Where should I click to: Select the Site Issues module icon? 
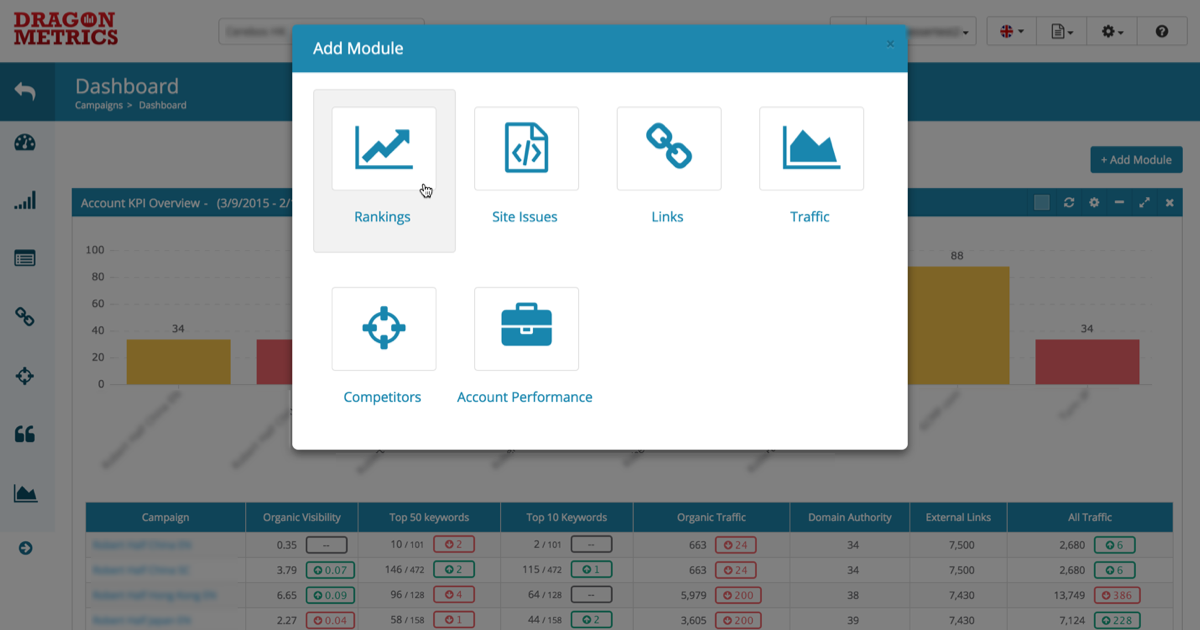coord(526,148)
